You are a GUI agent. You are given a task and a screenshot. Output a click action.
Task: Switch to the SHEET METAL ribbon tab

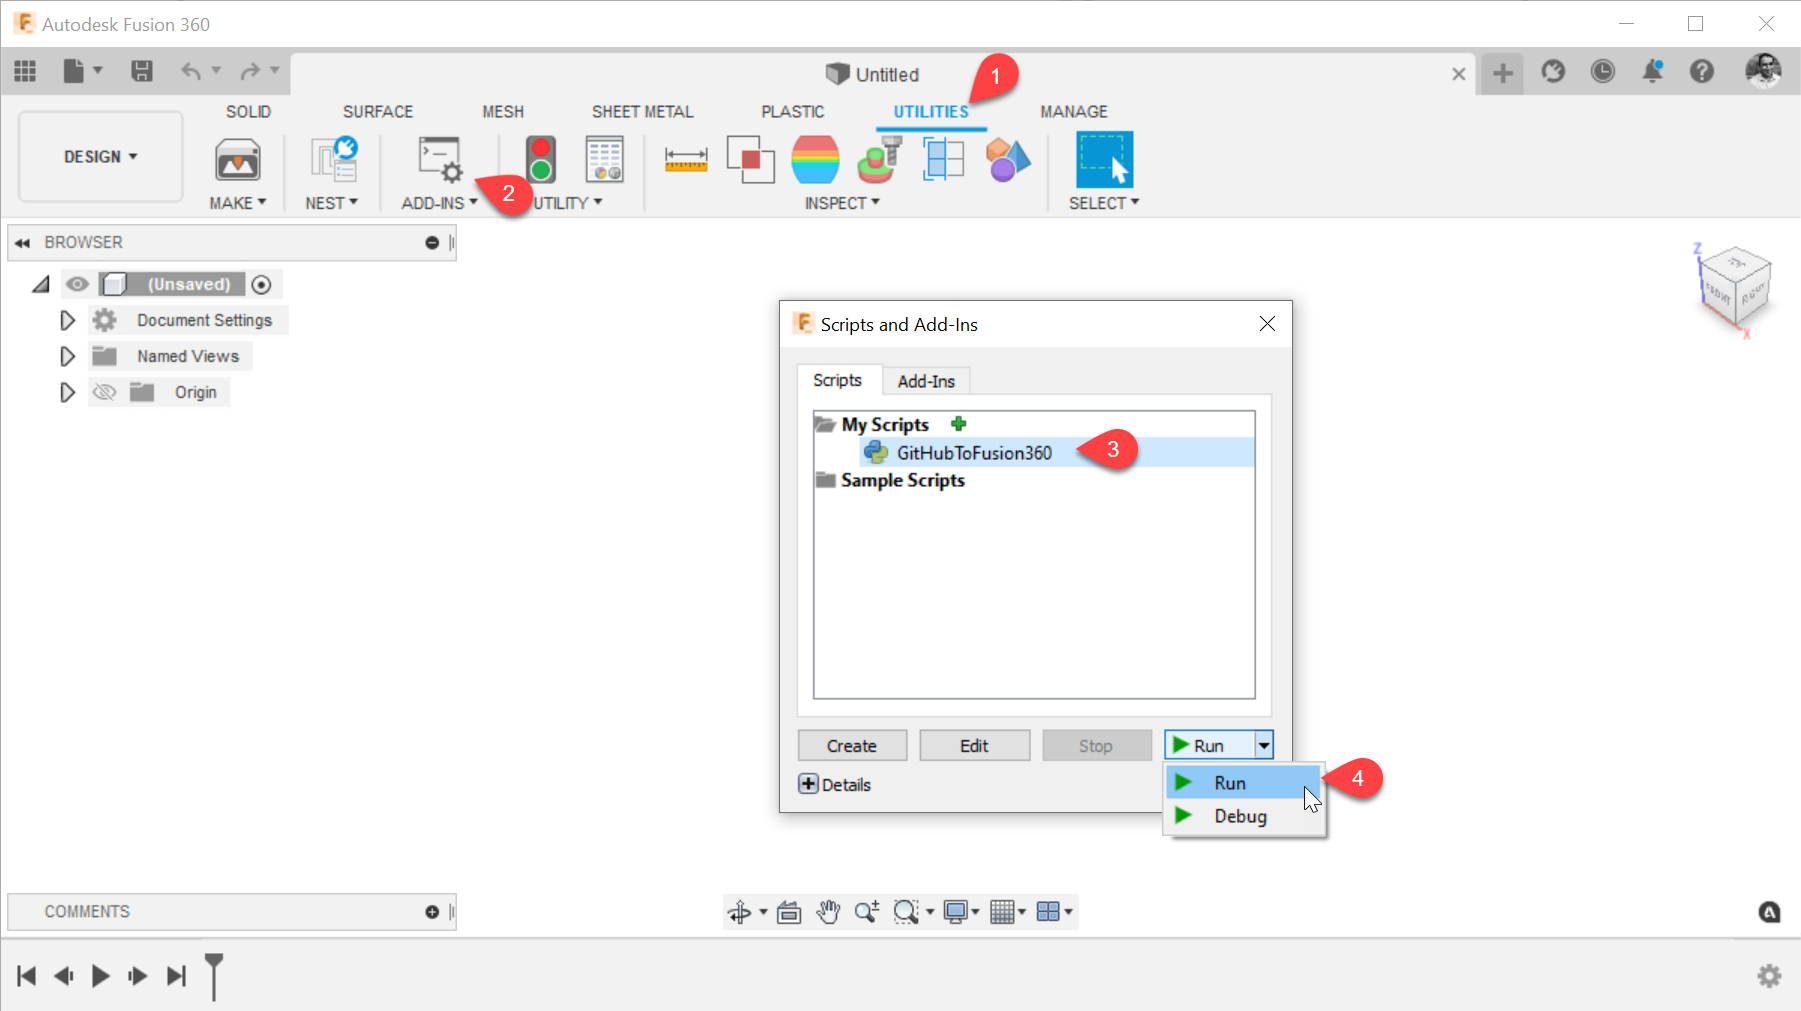tap(642, 112)
